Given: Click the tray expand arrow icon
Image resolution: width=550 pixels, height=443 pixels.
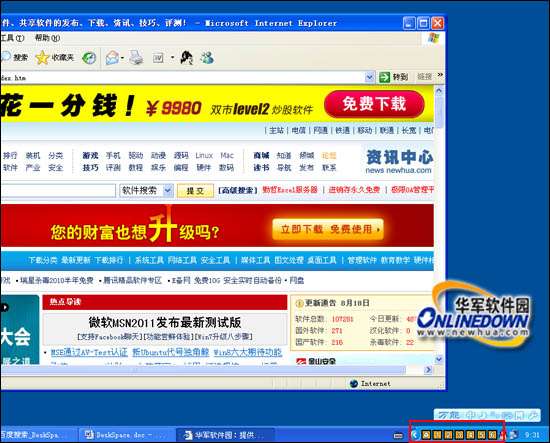Looking at the screenshot, I should tap(415, 435).
